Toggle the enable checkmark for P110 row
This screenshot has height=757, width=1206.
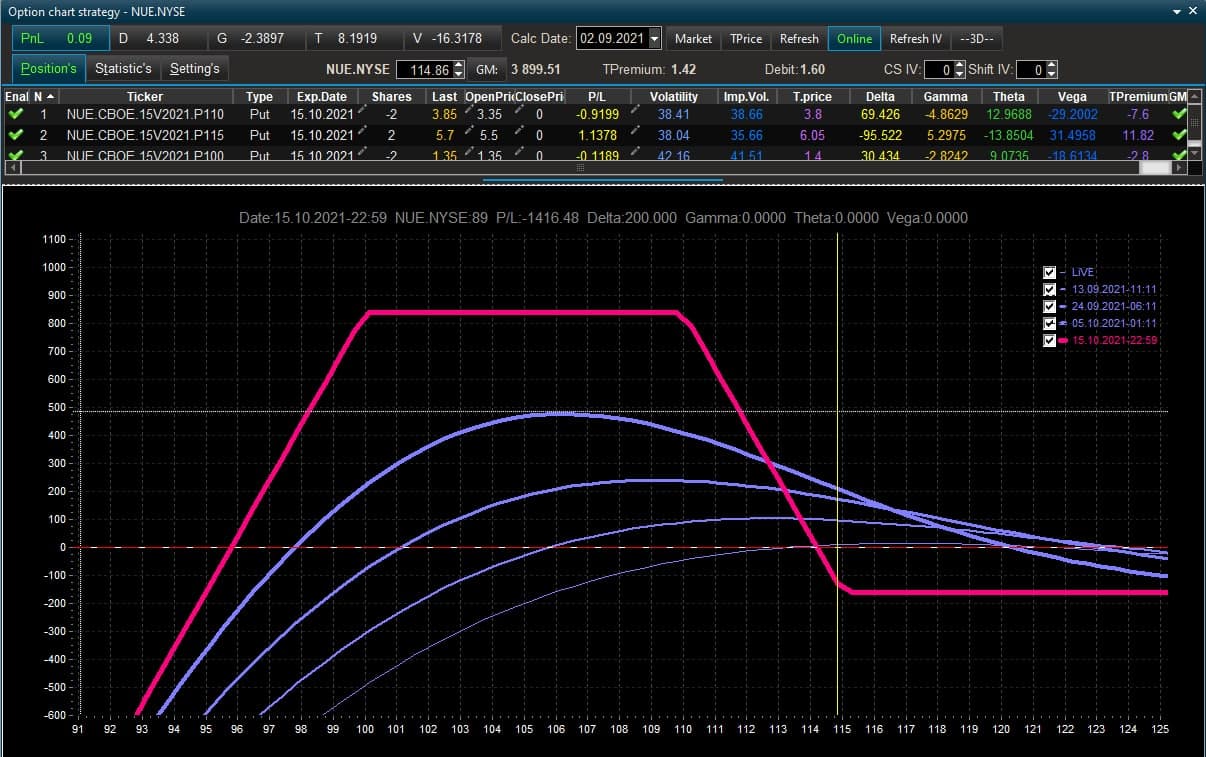pos(15,114)
